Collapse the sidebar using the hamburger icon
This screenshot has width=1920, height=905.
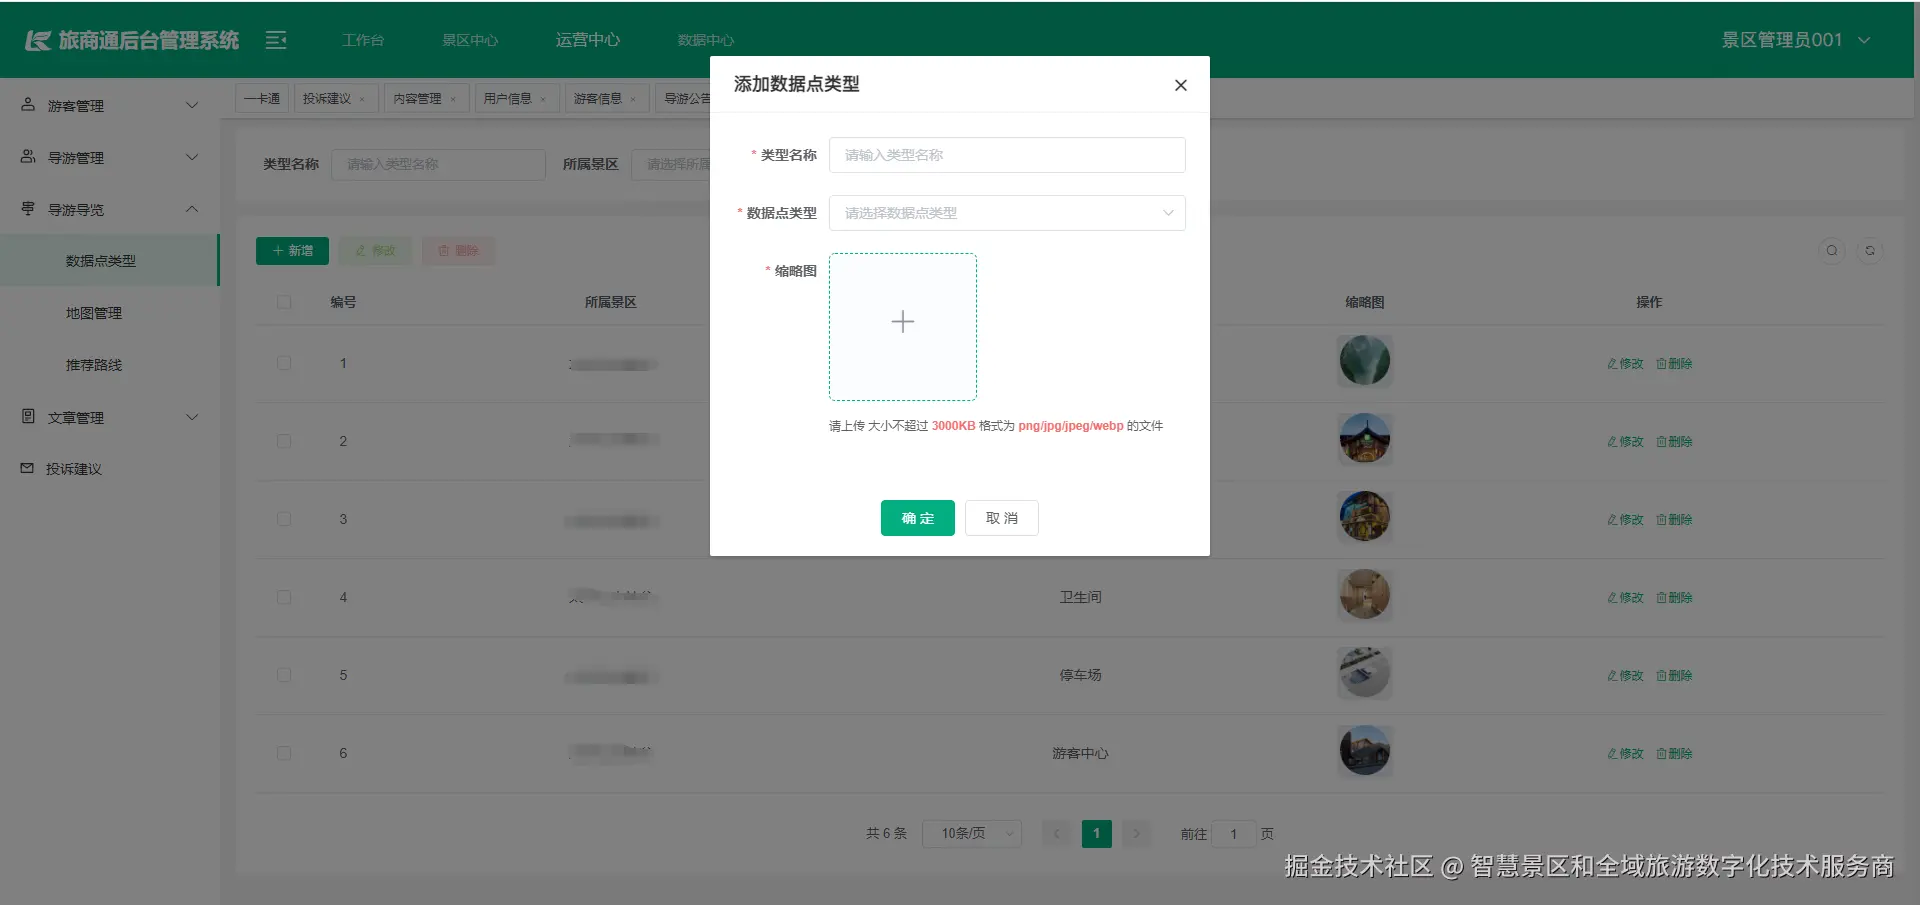275,40
